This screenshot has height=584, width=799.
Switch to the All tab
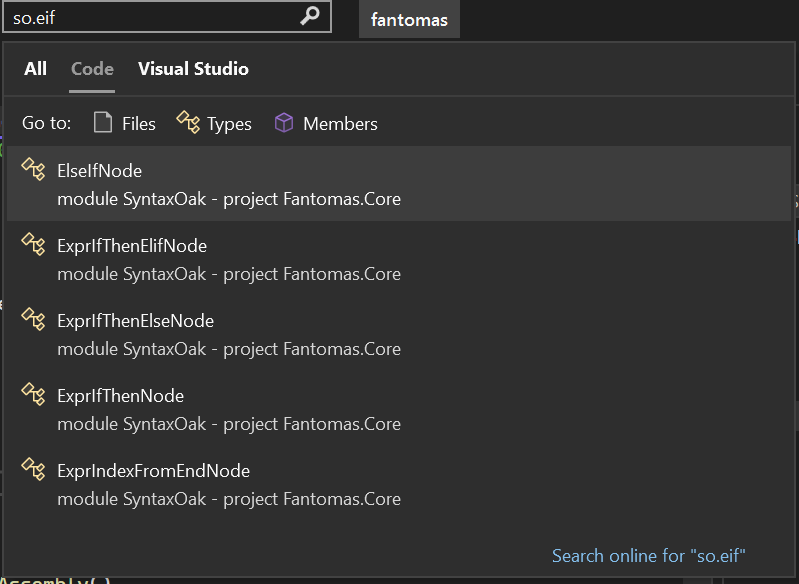35,69
